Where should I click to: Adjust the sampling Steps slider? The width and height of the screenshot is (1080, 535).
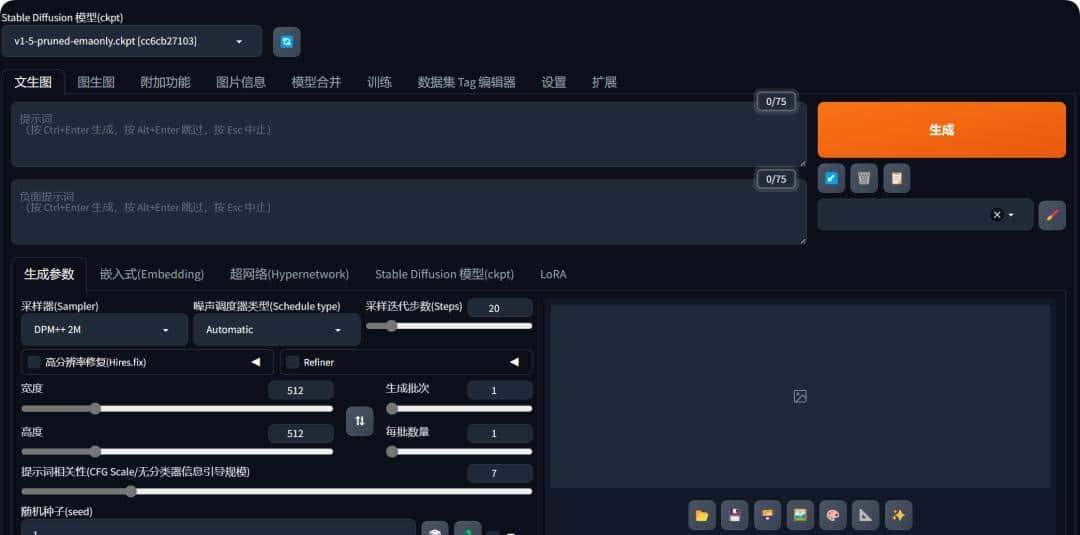tap(449, 326)
